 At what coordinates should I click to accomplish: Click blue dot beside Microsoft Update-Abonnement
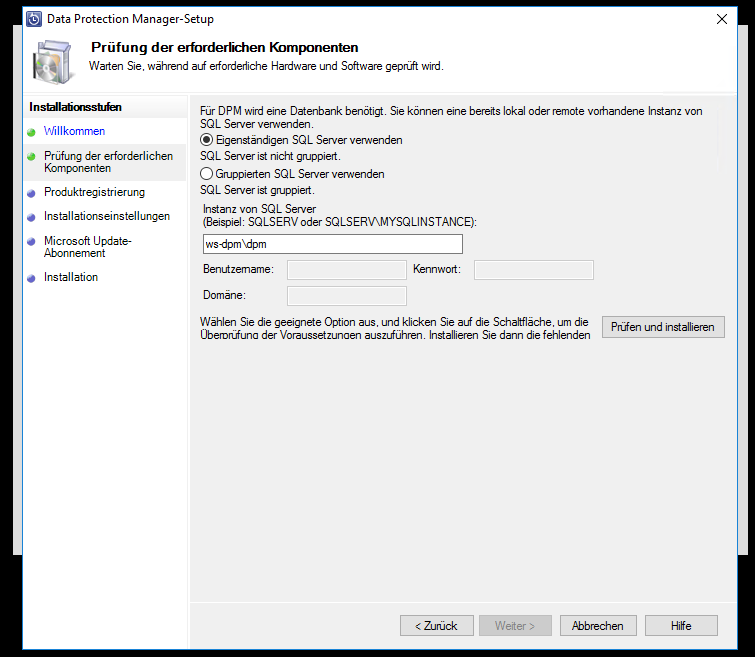pos(31,241)
